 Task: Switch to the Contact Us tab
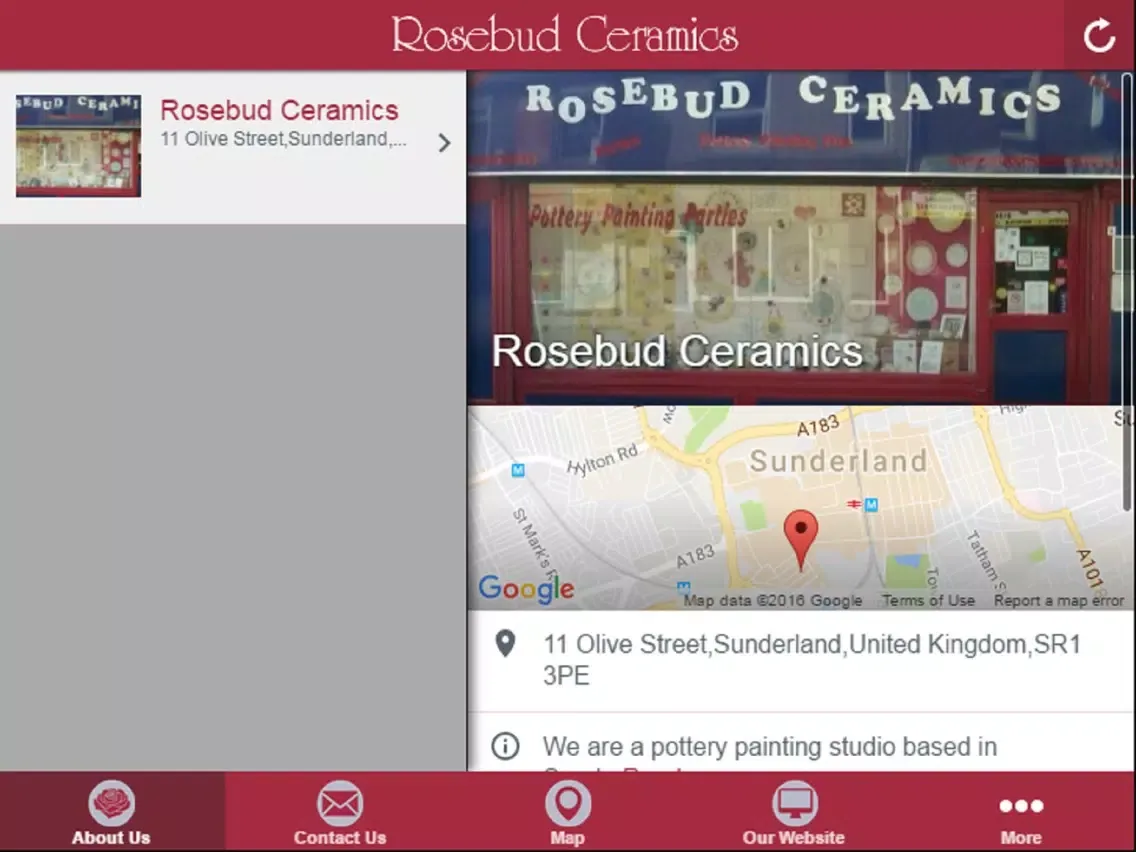click(340, 811)
